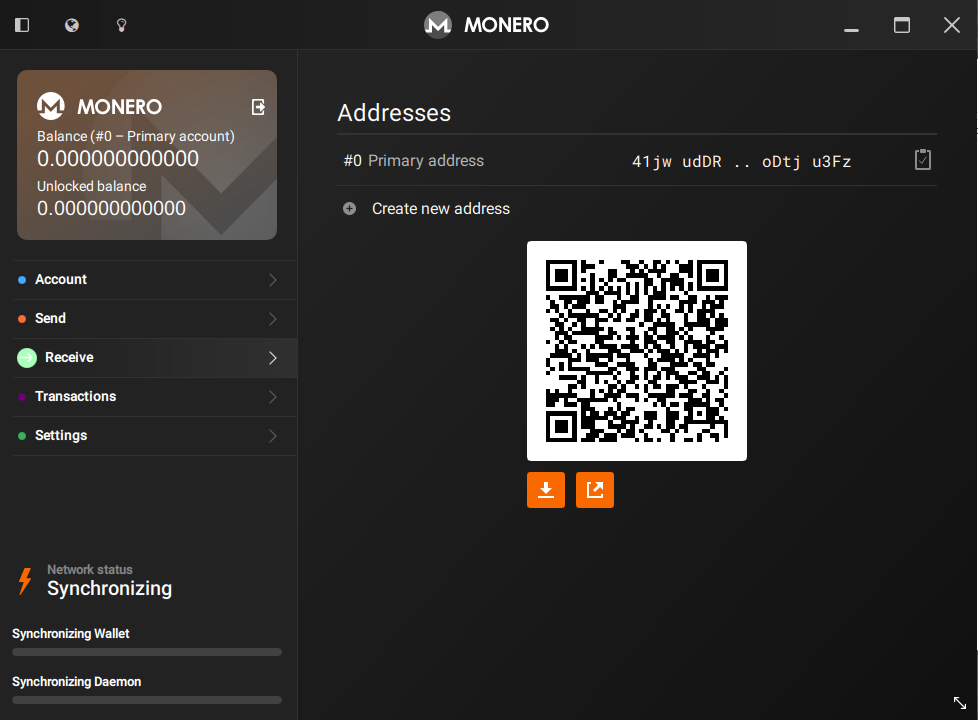Click Balance (#0 – Primary account) label
978x720 pixels.
[136, 136]
